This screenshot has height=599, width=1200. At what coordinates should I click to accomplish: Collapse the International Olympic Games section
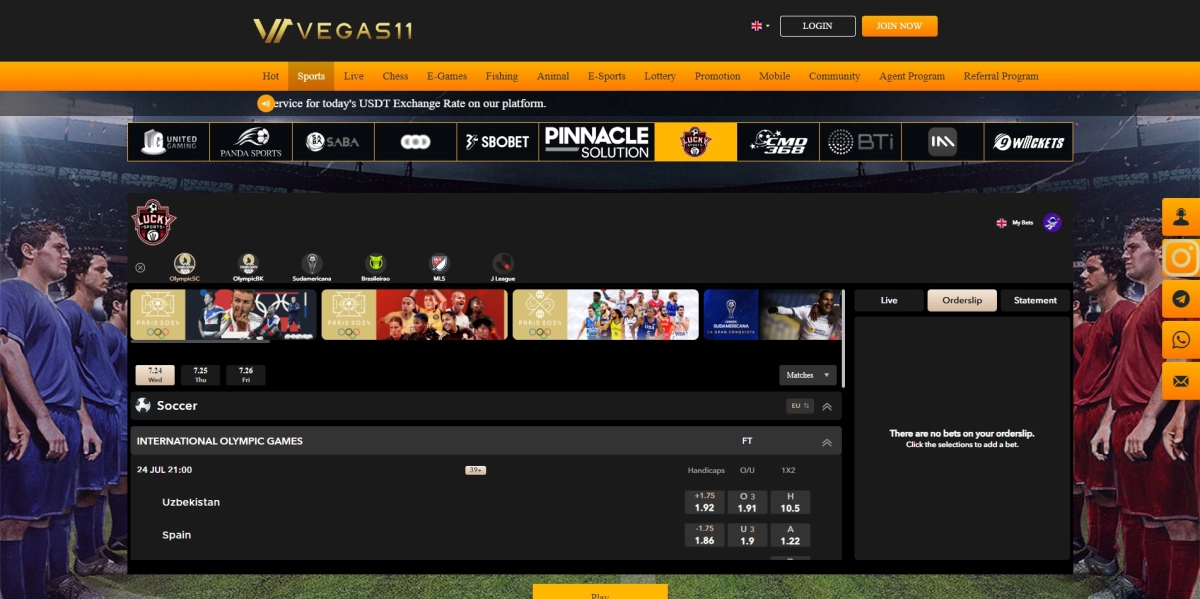click(827, 442)
